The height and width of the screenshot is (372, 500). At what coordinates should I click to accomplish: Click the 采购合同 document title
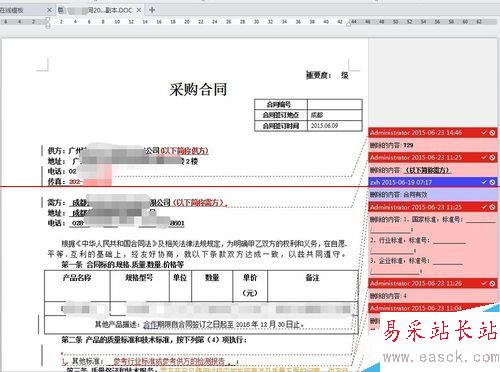[198, 89]
